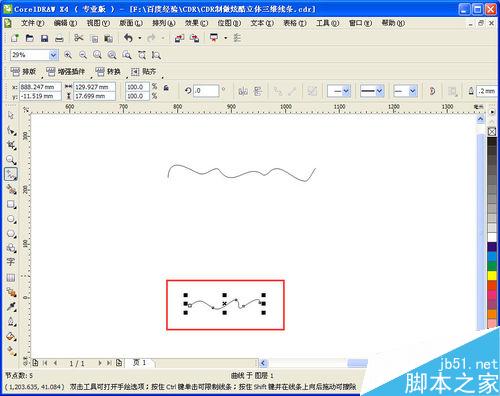Select the Pick tool in toolbox

coord(11,115)
